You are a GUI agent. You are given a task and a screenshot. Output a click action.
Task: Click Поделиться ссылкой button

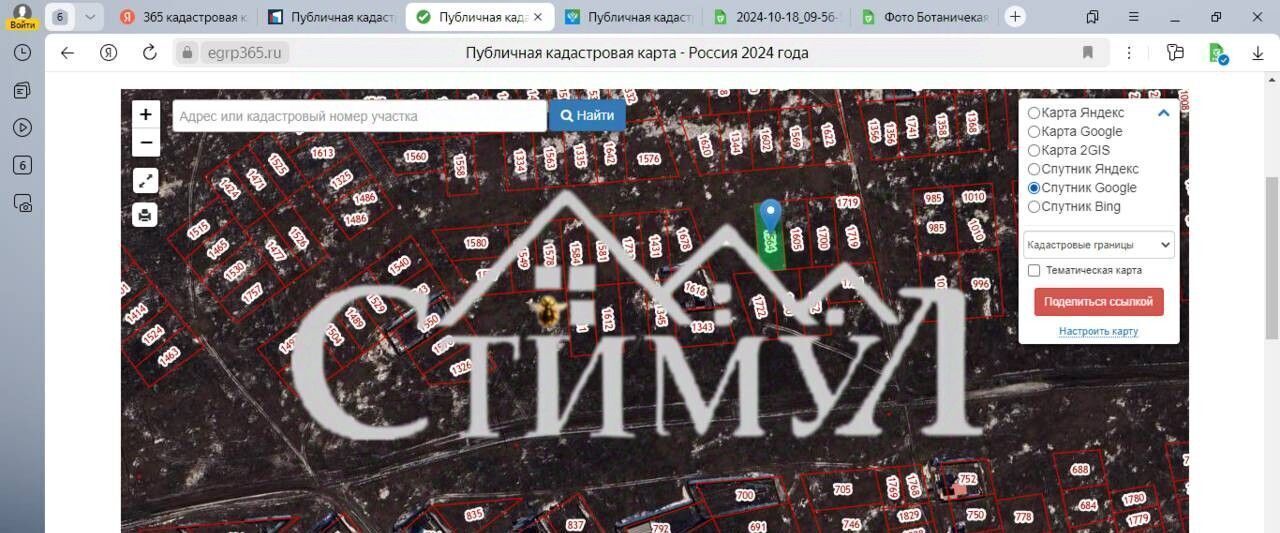coord(1098,301)
